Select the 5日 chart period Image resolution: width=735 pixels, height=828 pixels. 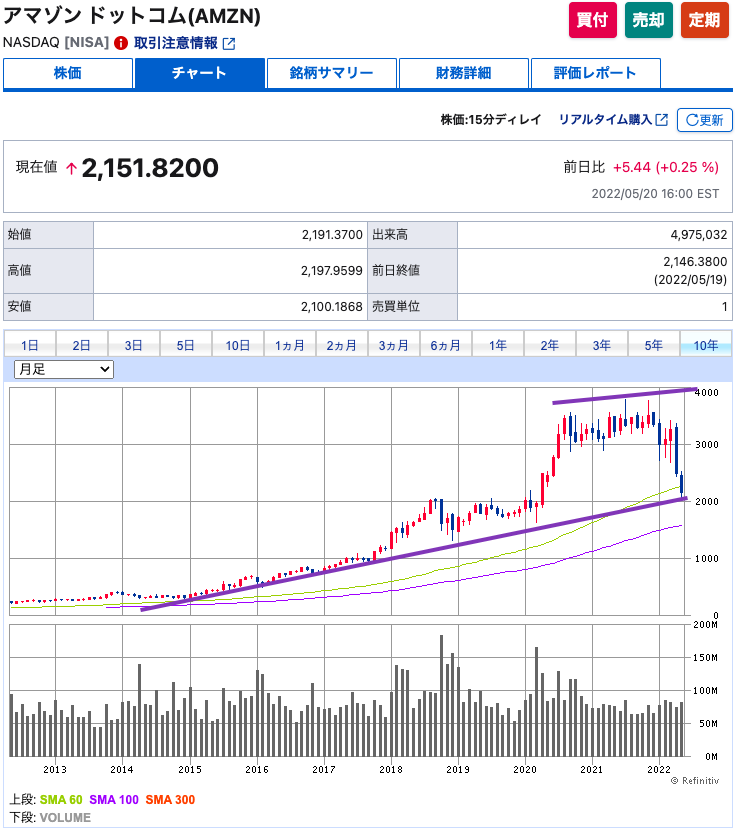tap(185, 345)
